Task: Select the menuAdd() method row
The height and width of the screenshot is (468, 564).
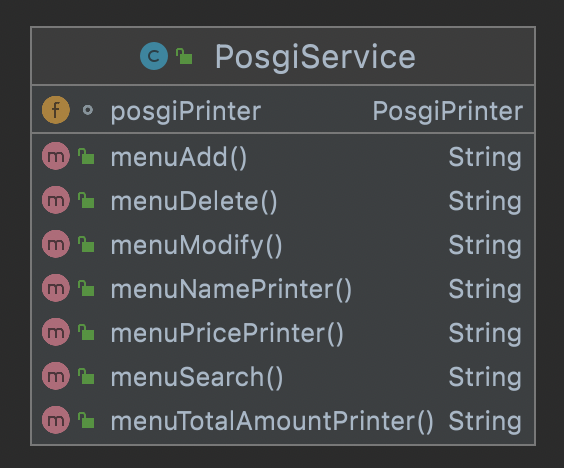Action: tap(283, 156)
